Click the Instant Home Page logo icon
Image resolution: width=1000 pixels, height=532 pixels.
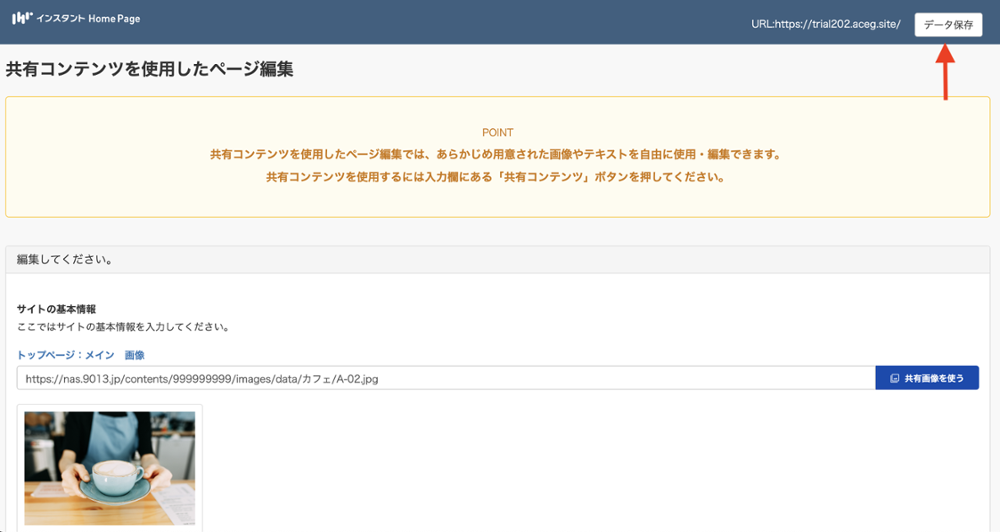click(22, 19)
